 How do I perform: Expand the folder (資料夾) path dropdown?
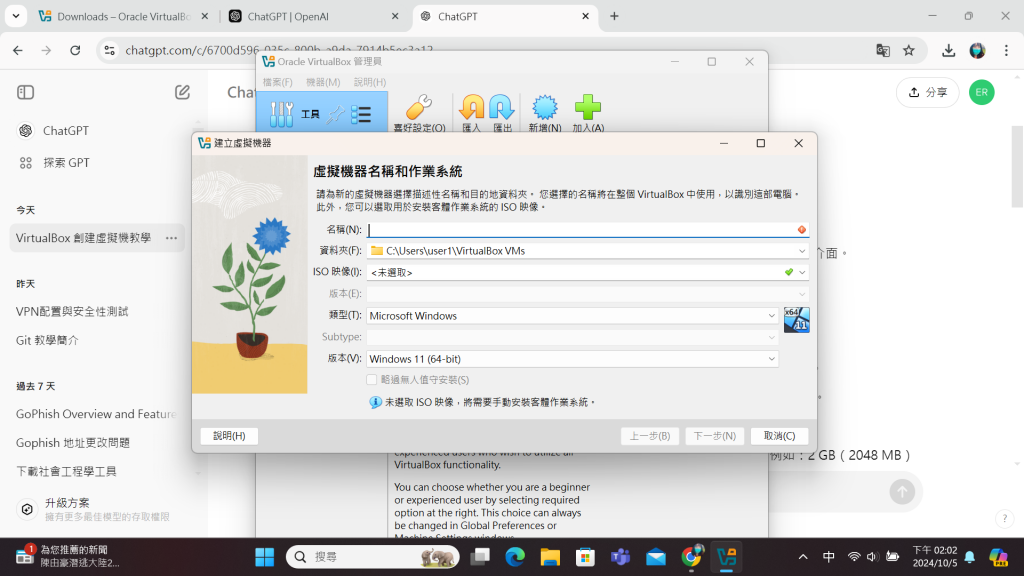(x=801, y=251)
